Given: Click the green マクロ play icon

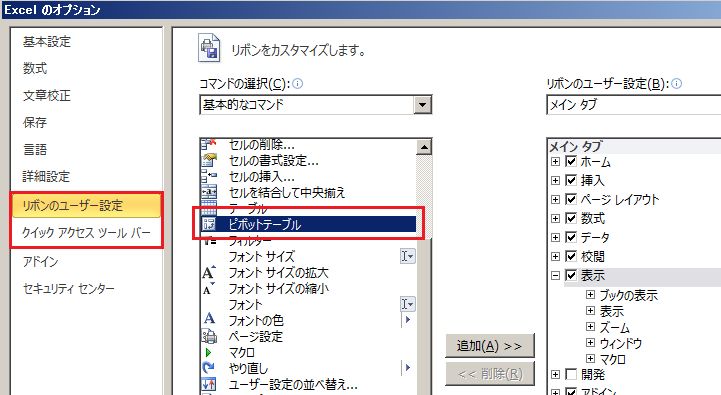Looking at the screenshot, I should tap(208, 352).
